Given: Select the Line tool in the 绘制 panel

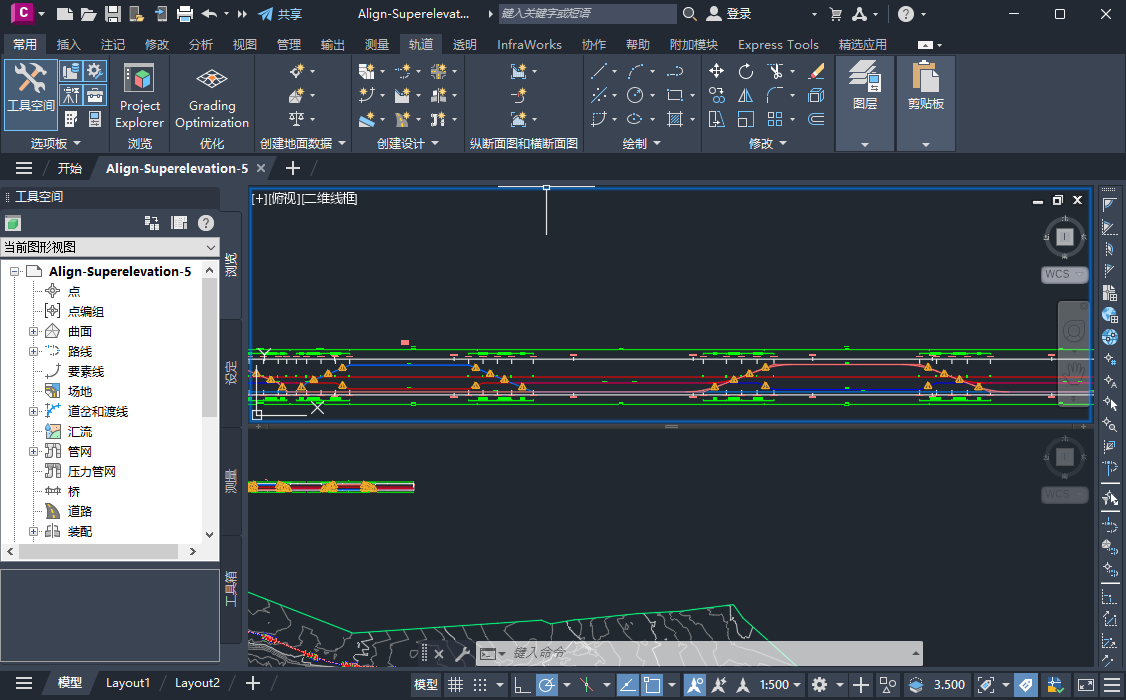Looking at the screenshot, I should coord(598,71).
